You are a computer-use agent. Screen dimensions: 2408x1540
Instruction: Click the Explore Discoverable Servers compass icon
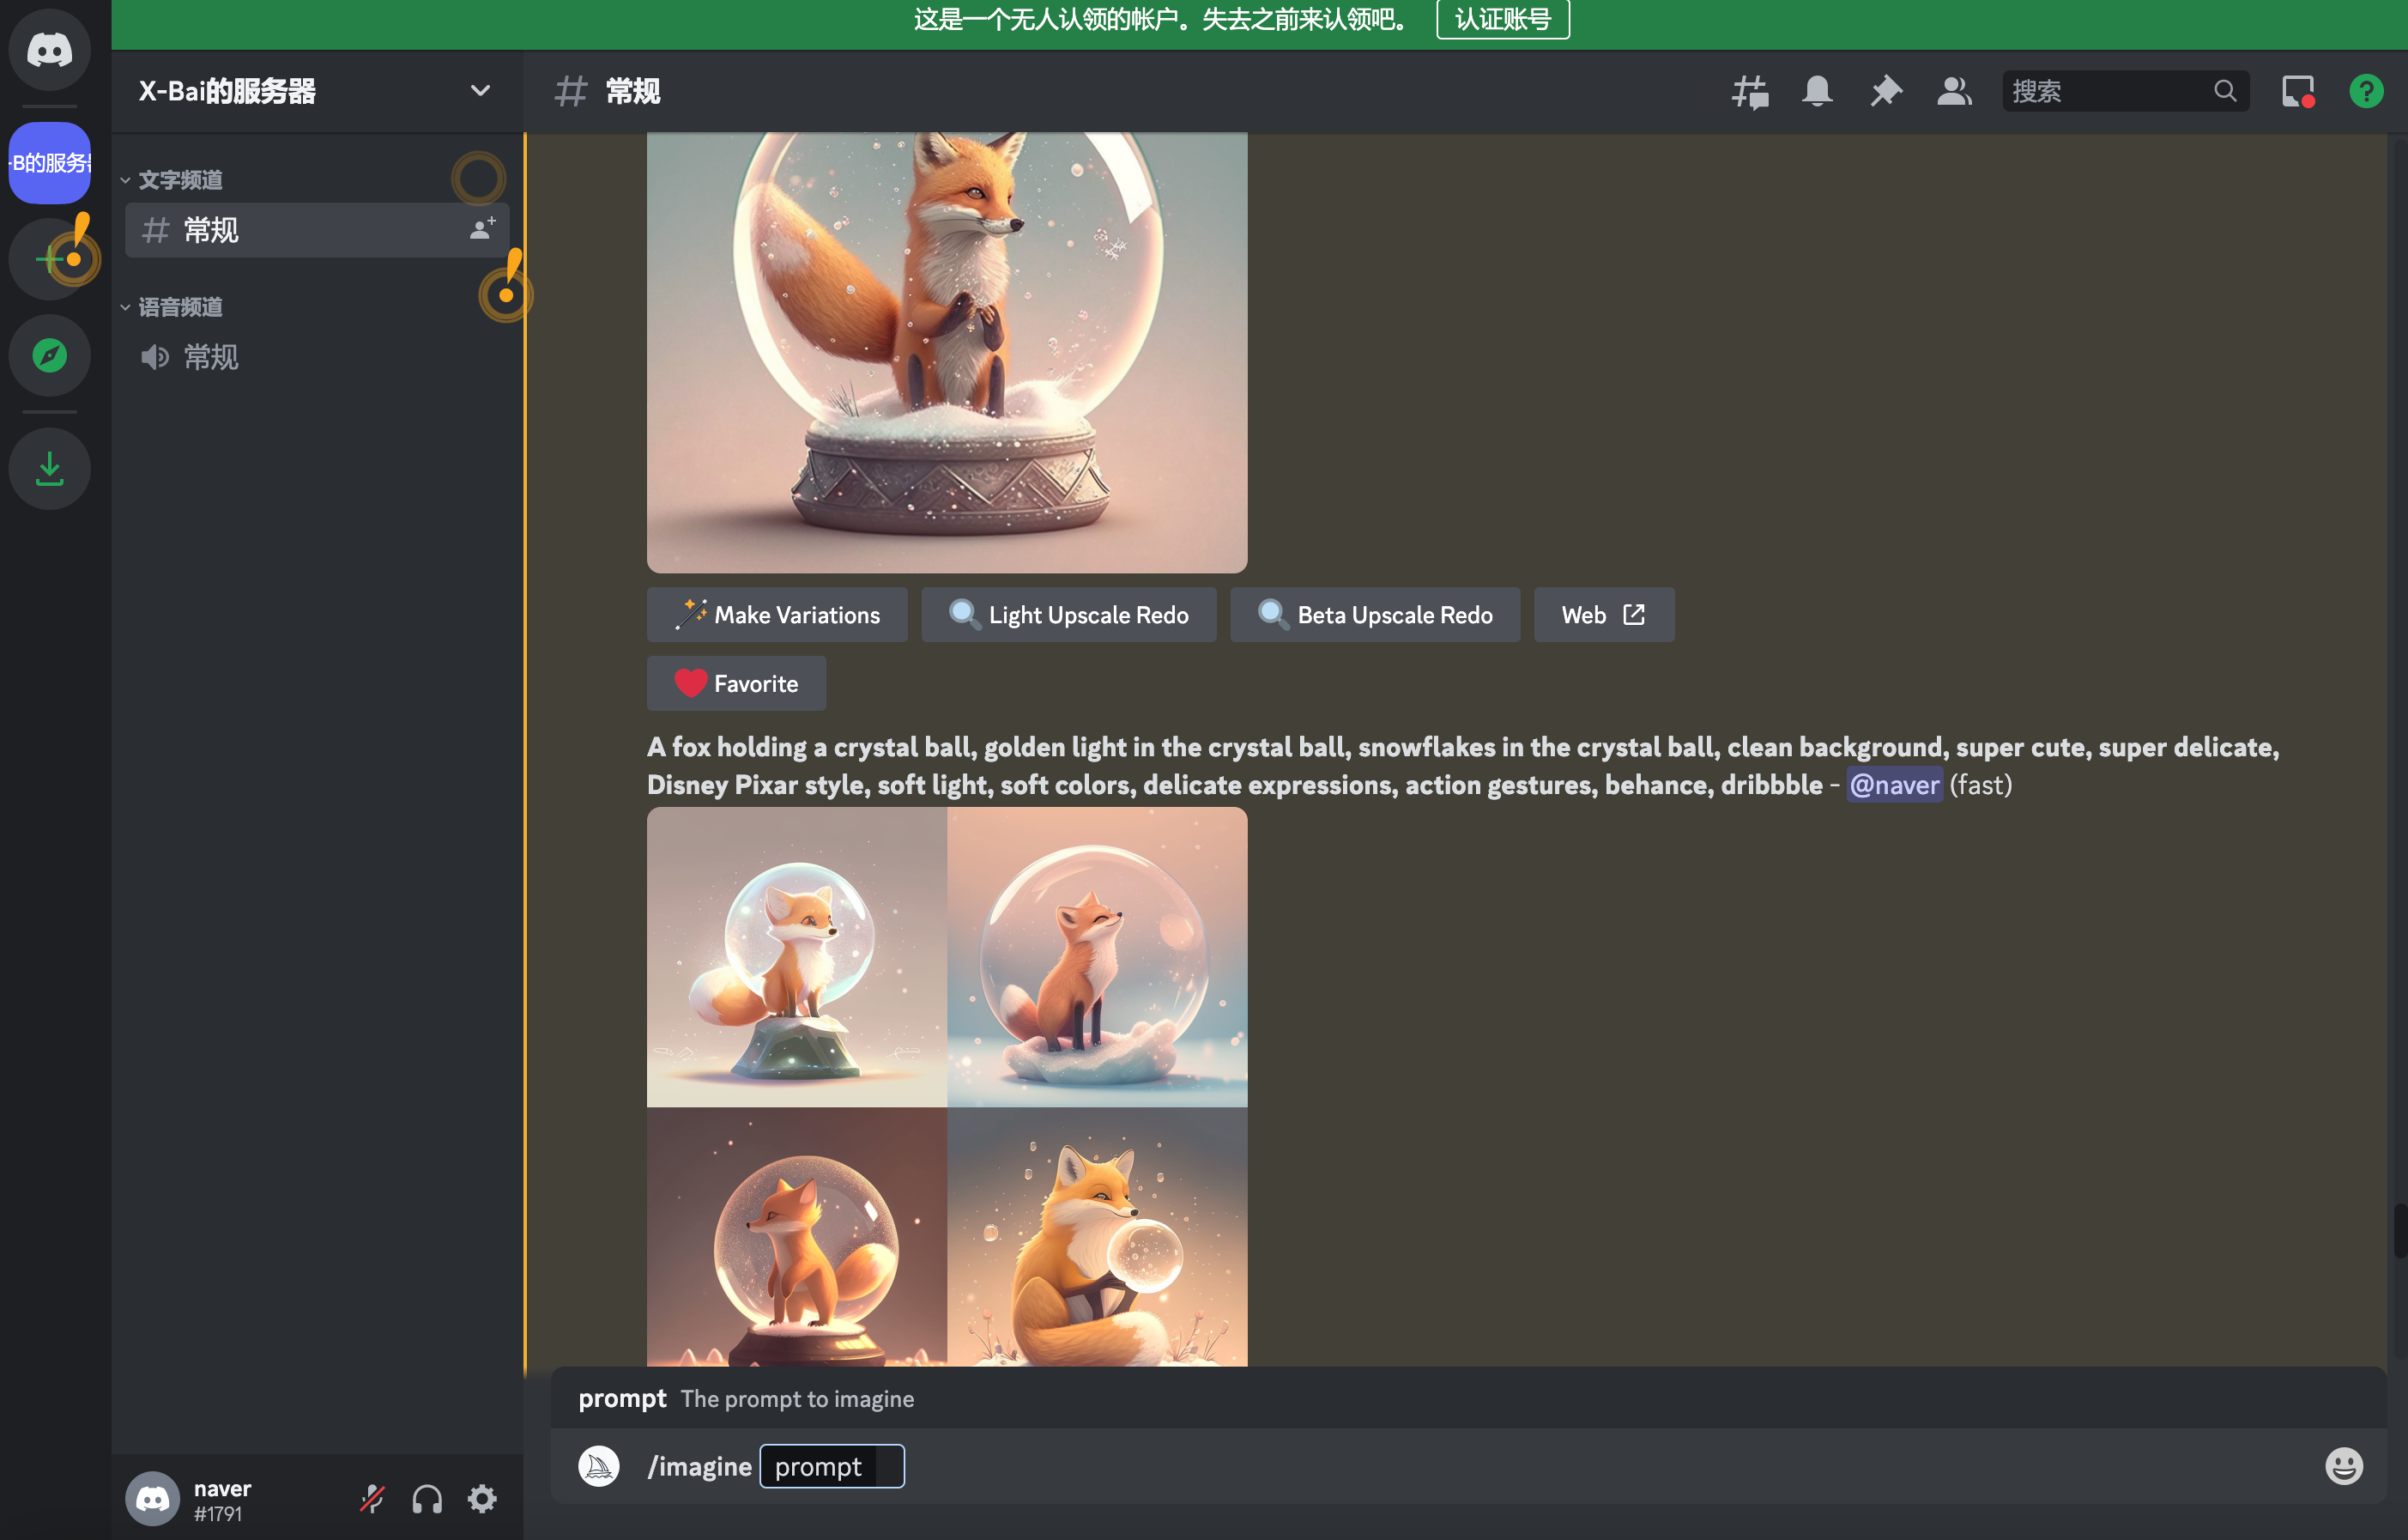(x=49, y=355)
